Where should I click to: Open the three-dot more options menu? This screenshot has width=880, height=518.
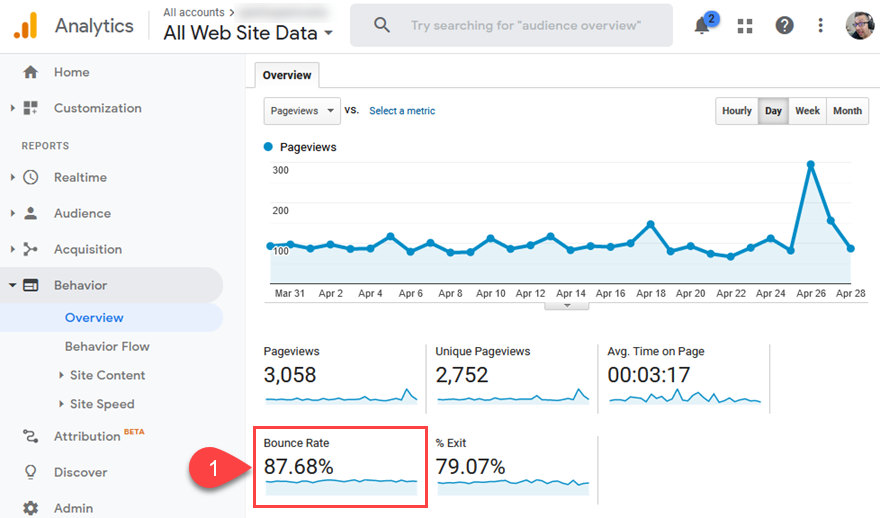[821, 26]
